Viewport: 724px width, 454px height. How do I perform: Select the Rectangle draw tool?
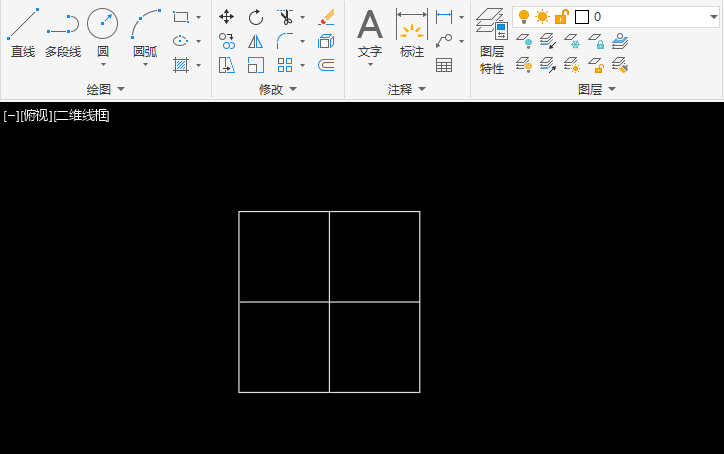[x=181, y=17]
